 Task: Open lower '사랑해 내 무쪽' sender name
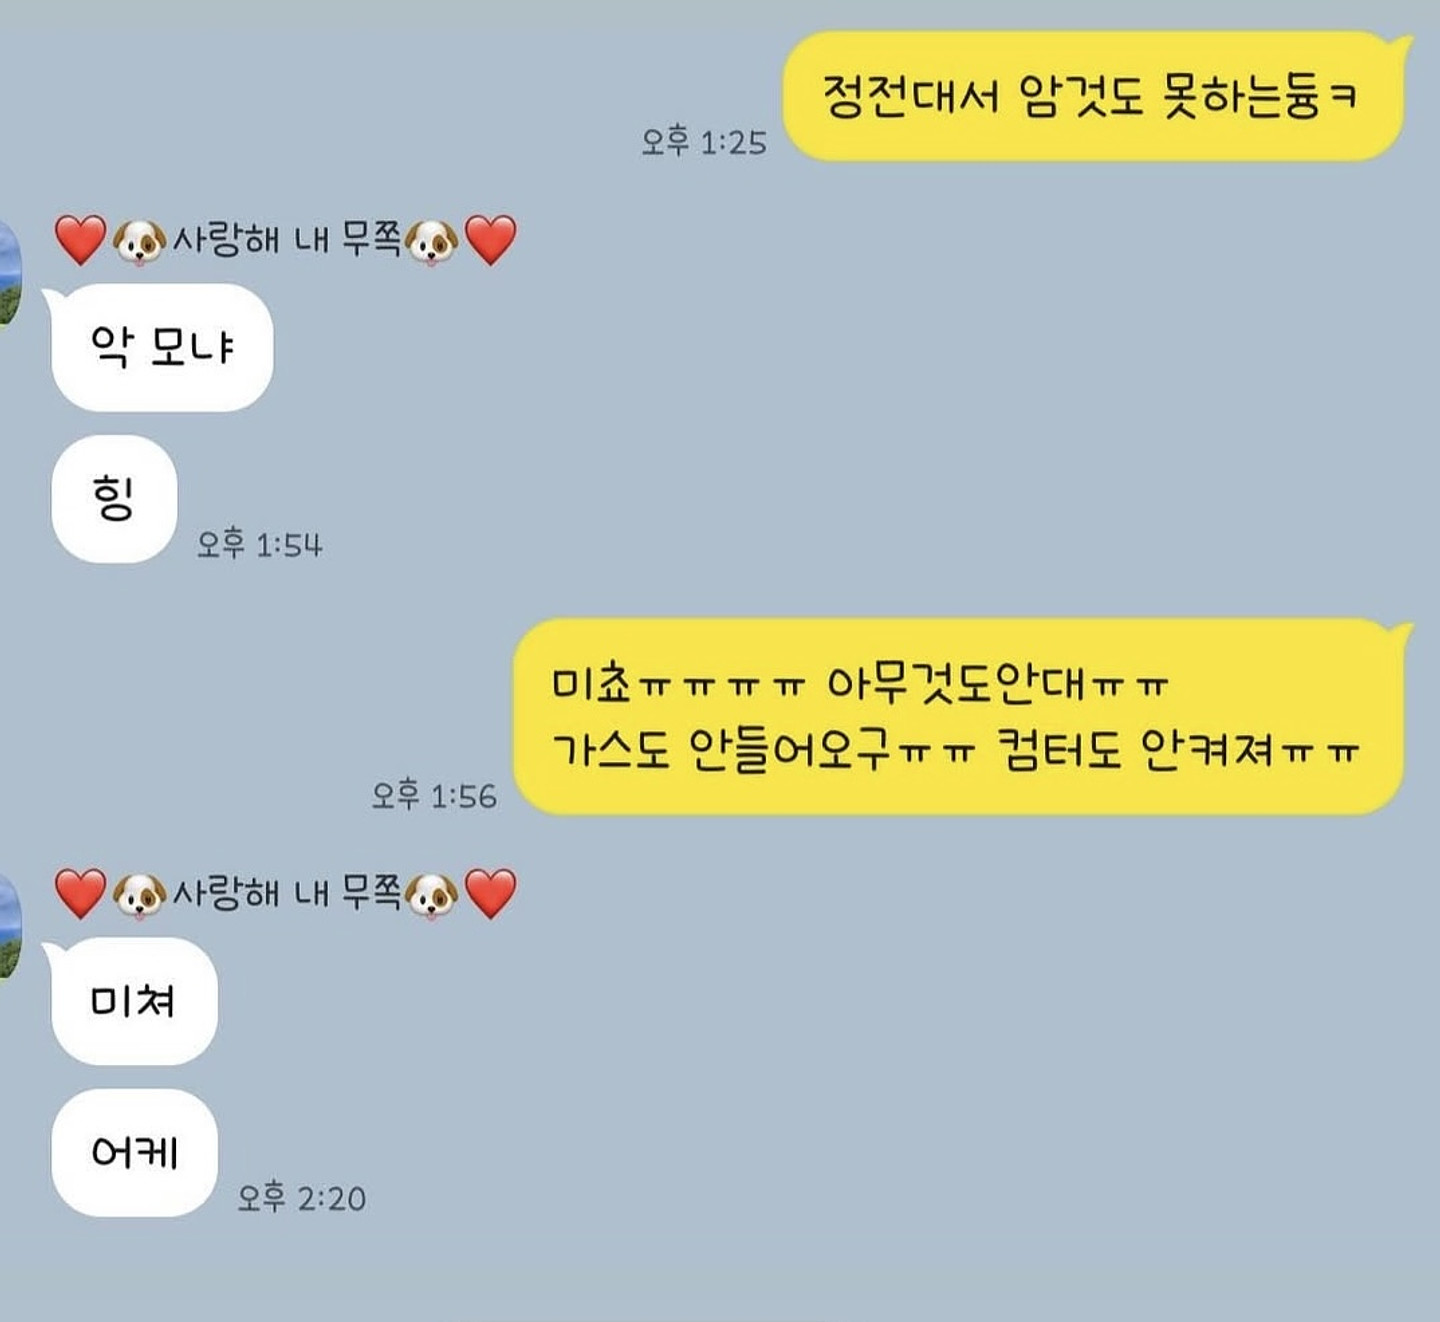(287, 892)
